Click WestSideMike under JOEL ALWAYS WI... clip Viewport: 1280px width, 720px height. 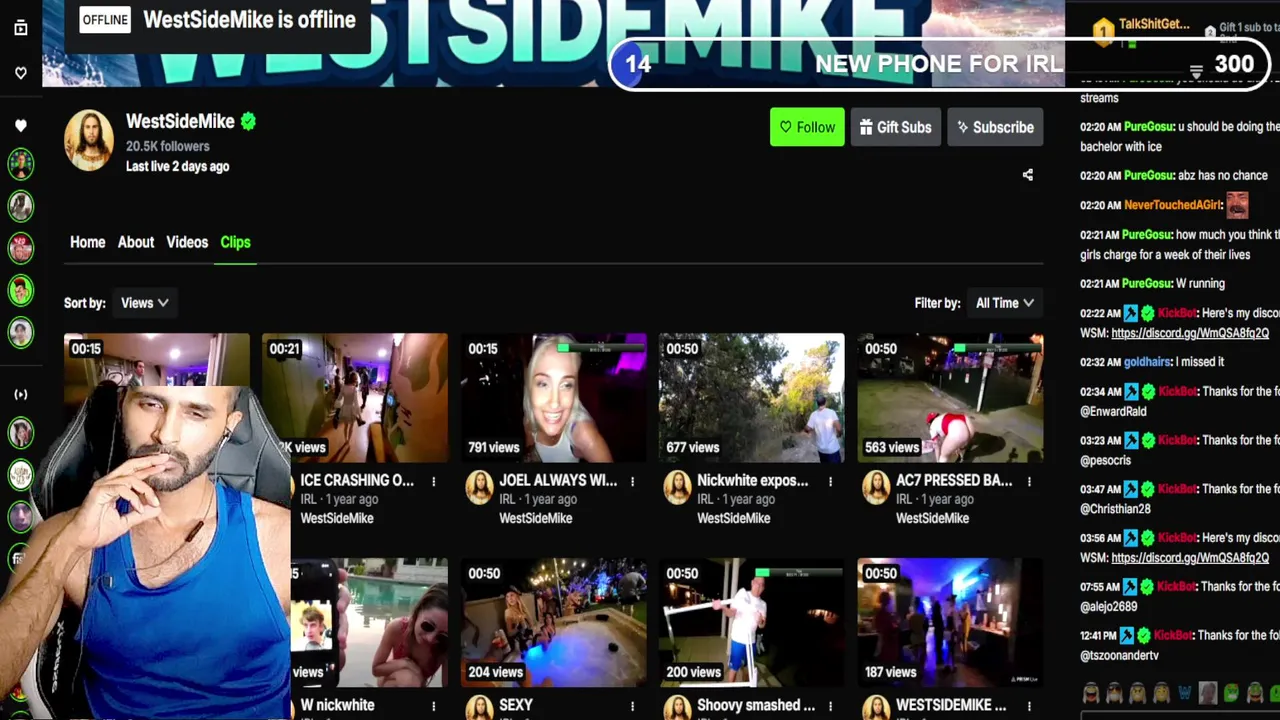[536, 518]
